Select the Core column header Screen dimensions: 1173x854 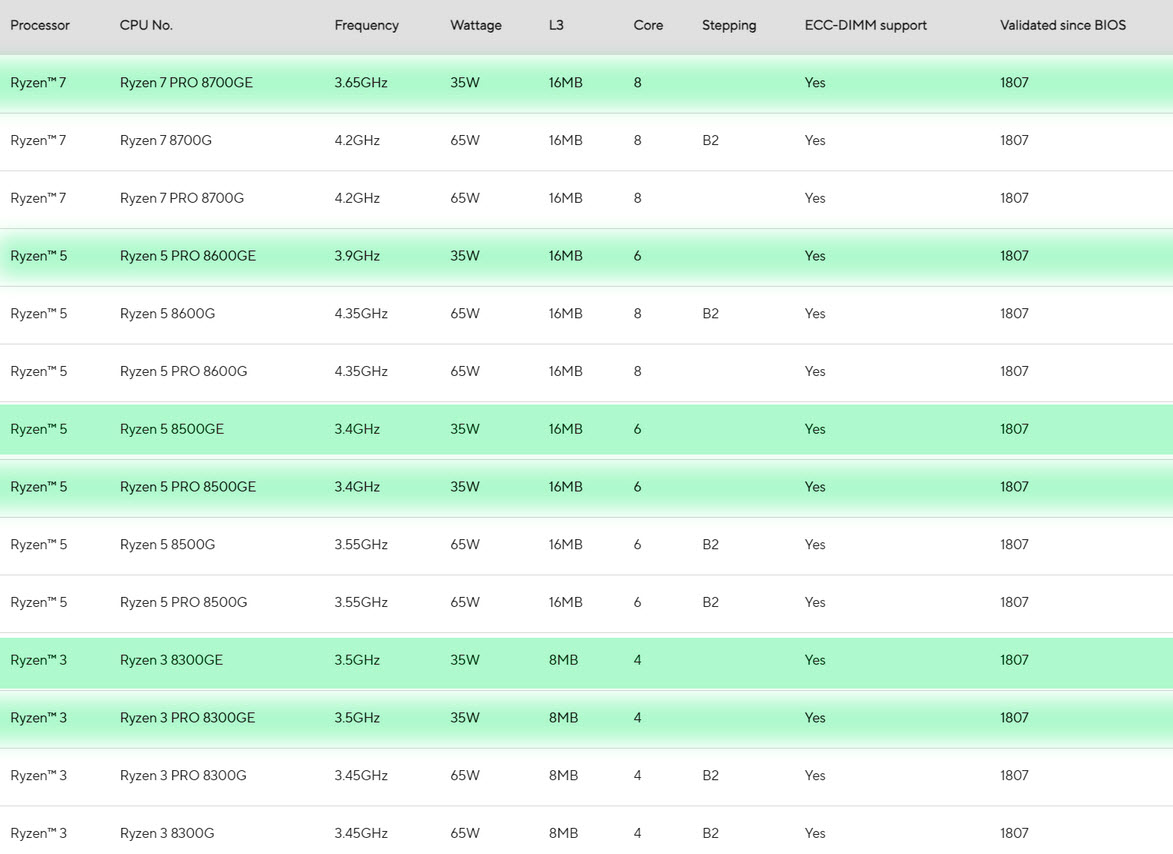(648, 25)
